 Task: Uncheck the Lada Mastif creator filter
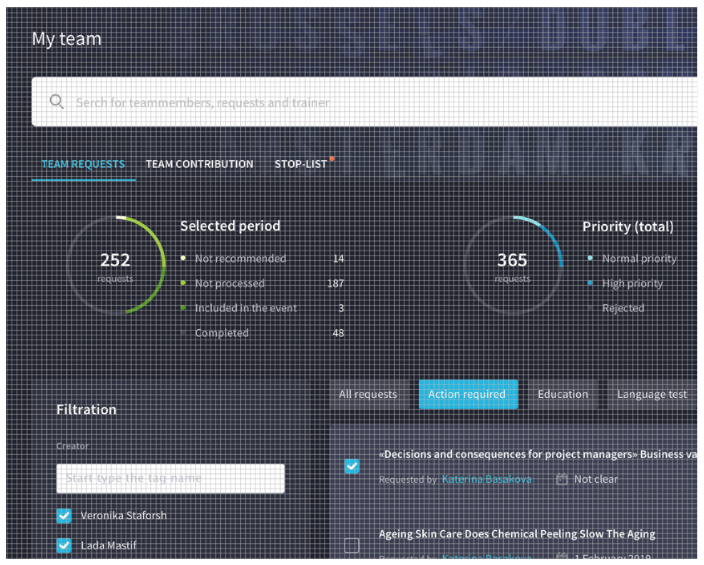point(64,546)
